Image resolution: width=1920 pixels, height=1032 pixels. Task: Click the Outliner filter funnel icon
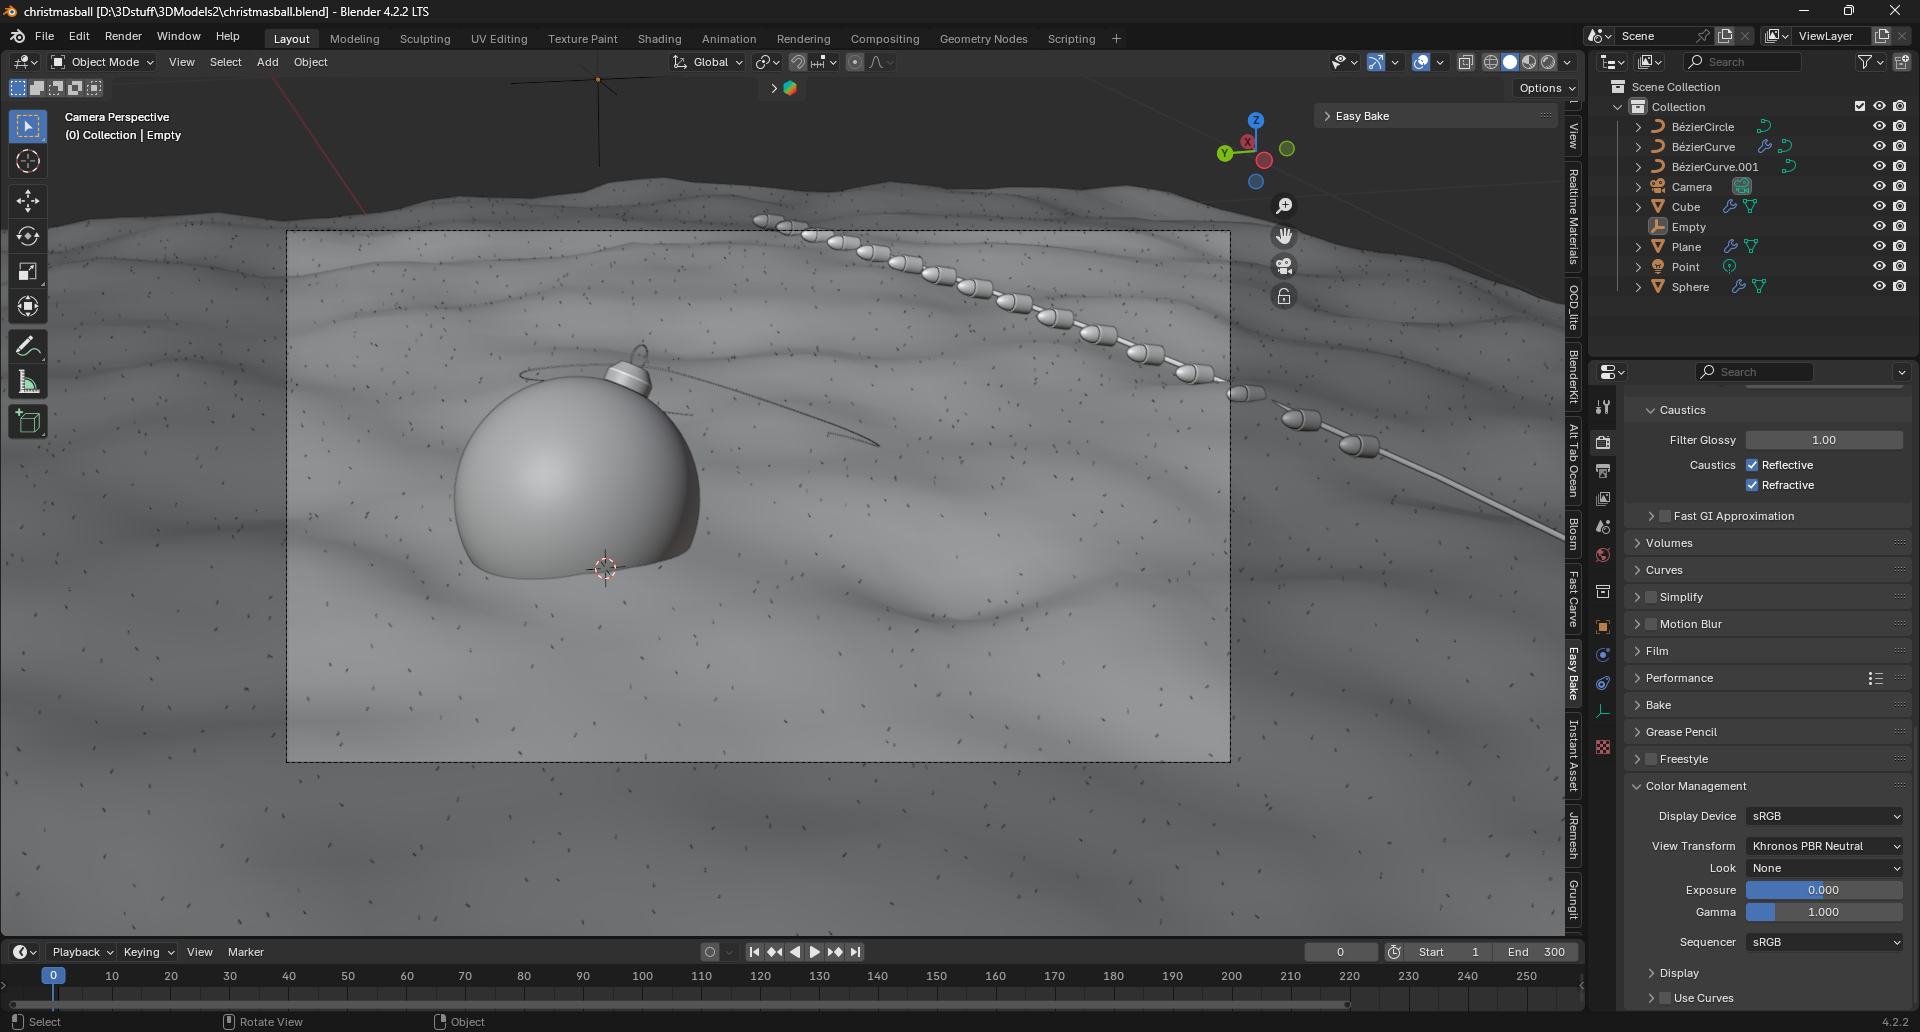tap(1864, 62)
